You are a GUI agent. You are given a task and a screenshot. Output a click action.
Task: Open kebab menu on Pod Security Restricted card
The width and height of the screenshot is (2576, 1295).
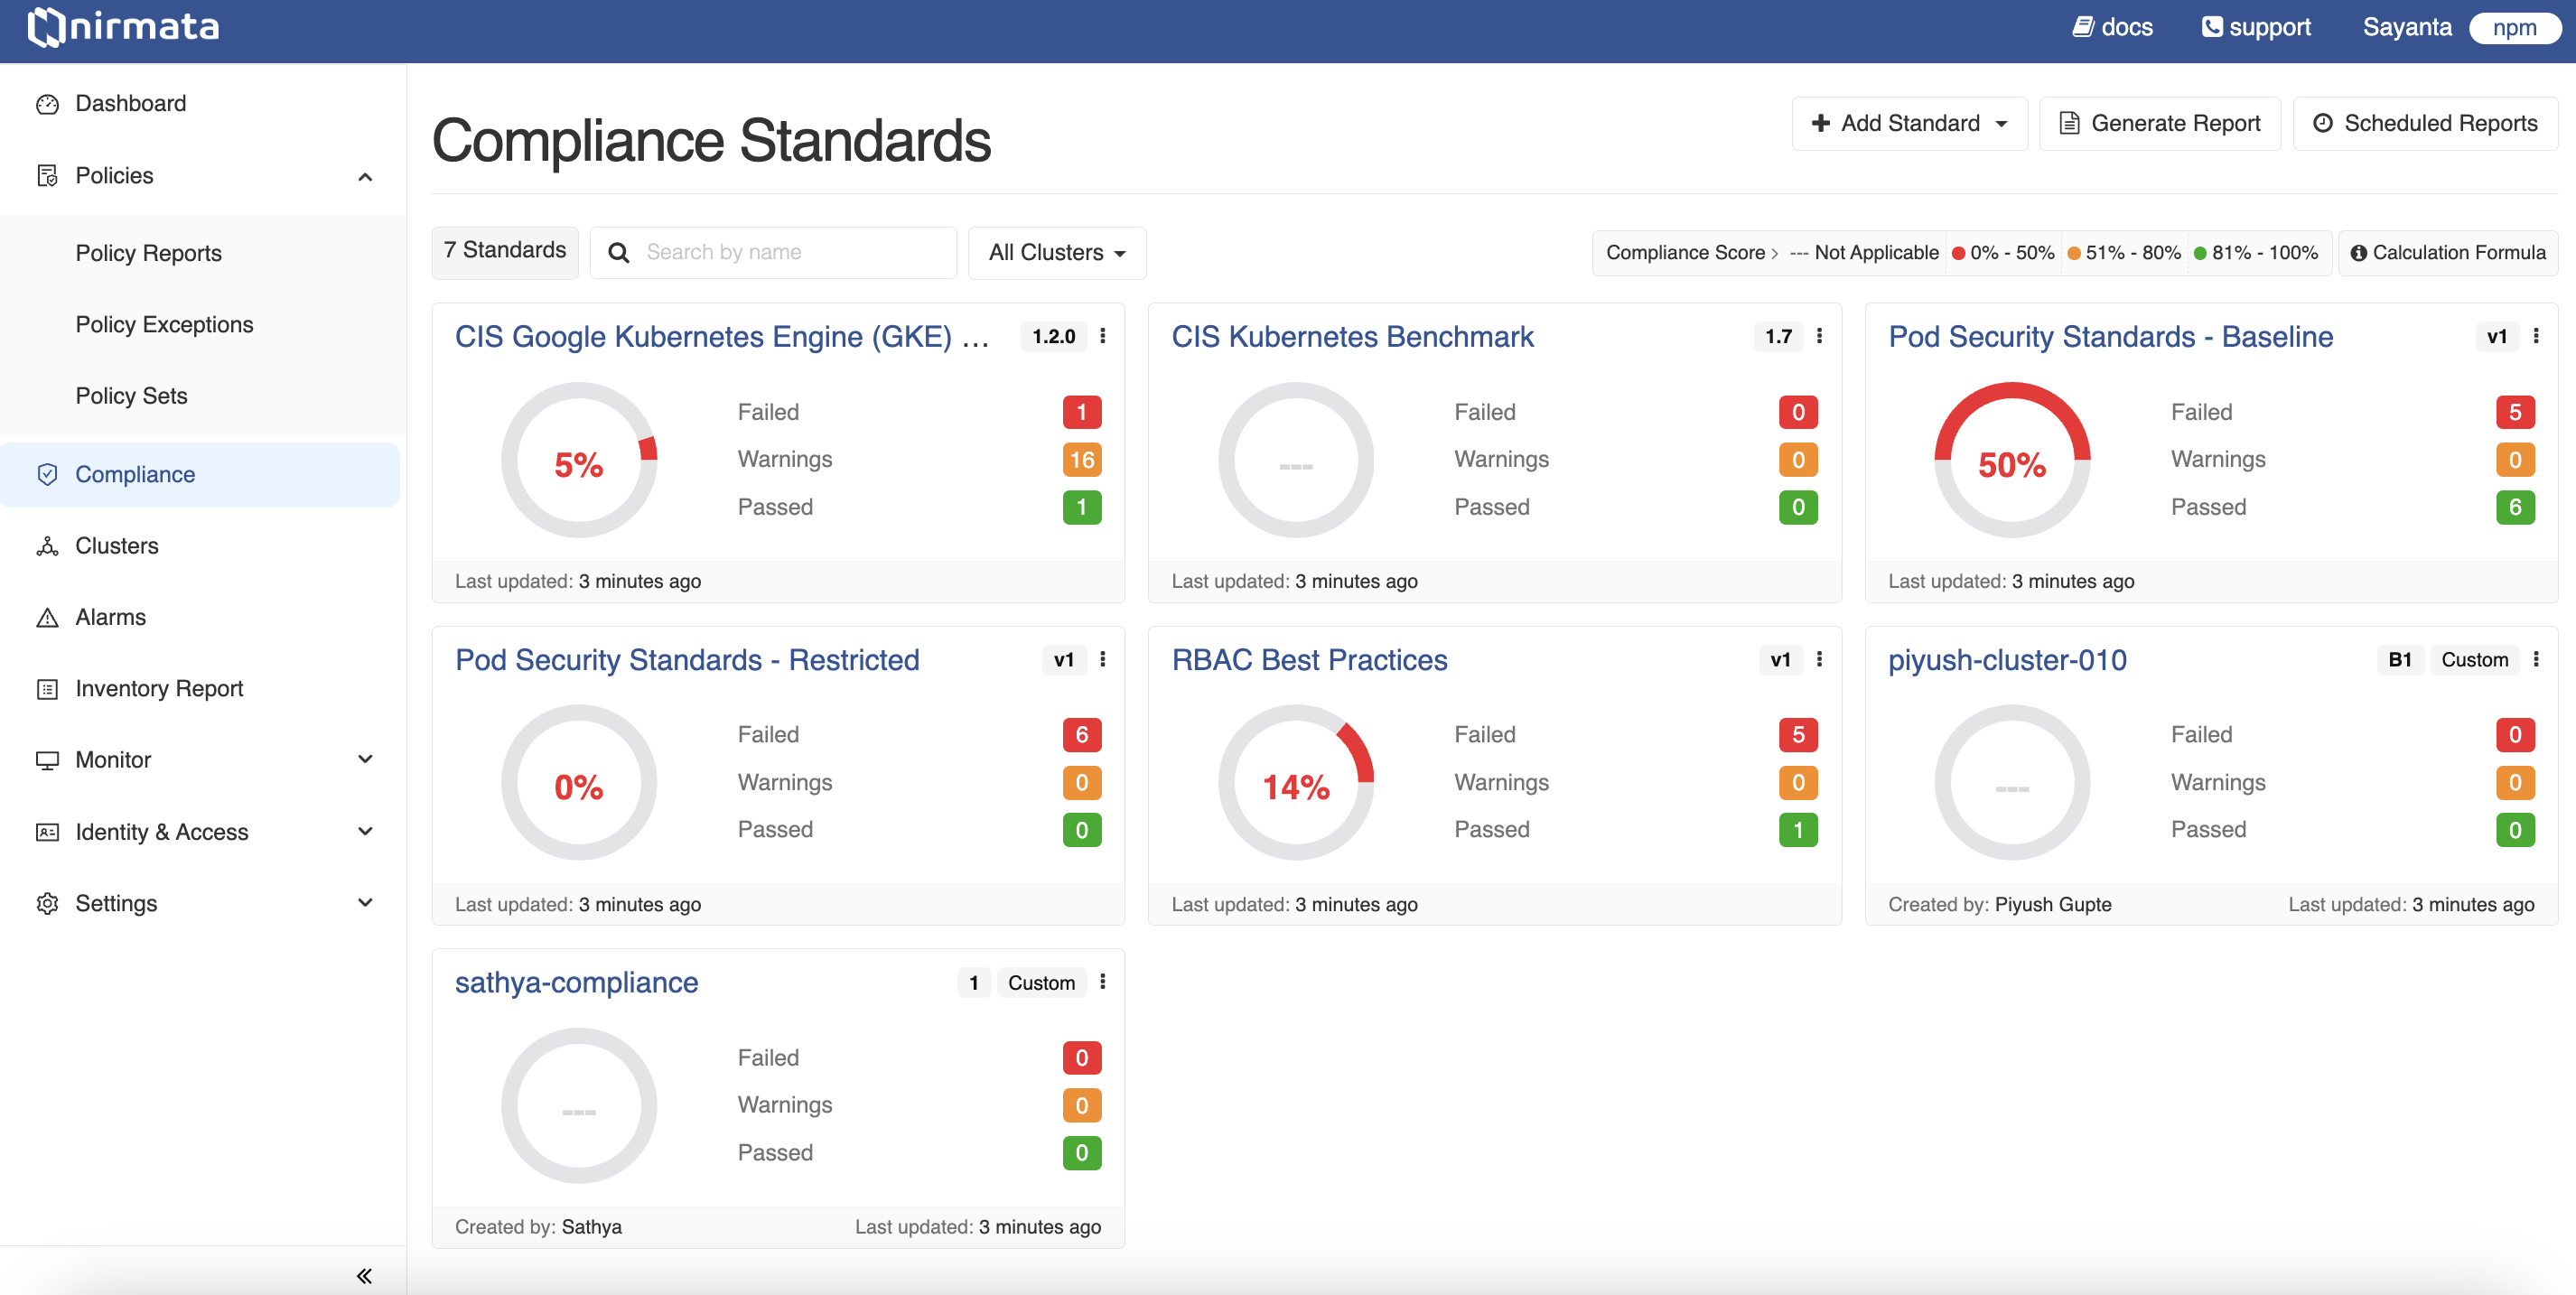pos(1102,659)
